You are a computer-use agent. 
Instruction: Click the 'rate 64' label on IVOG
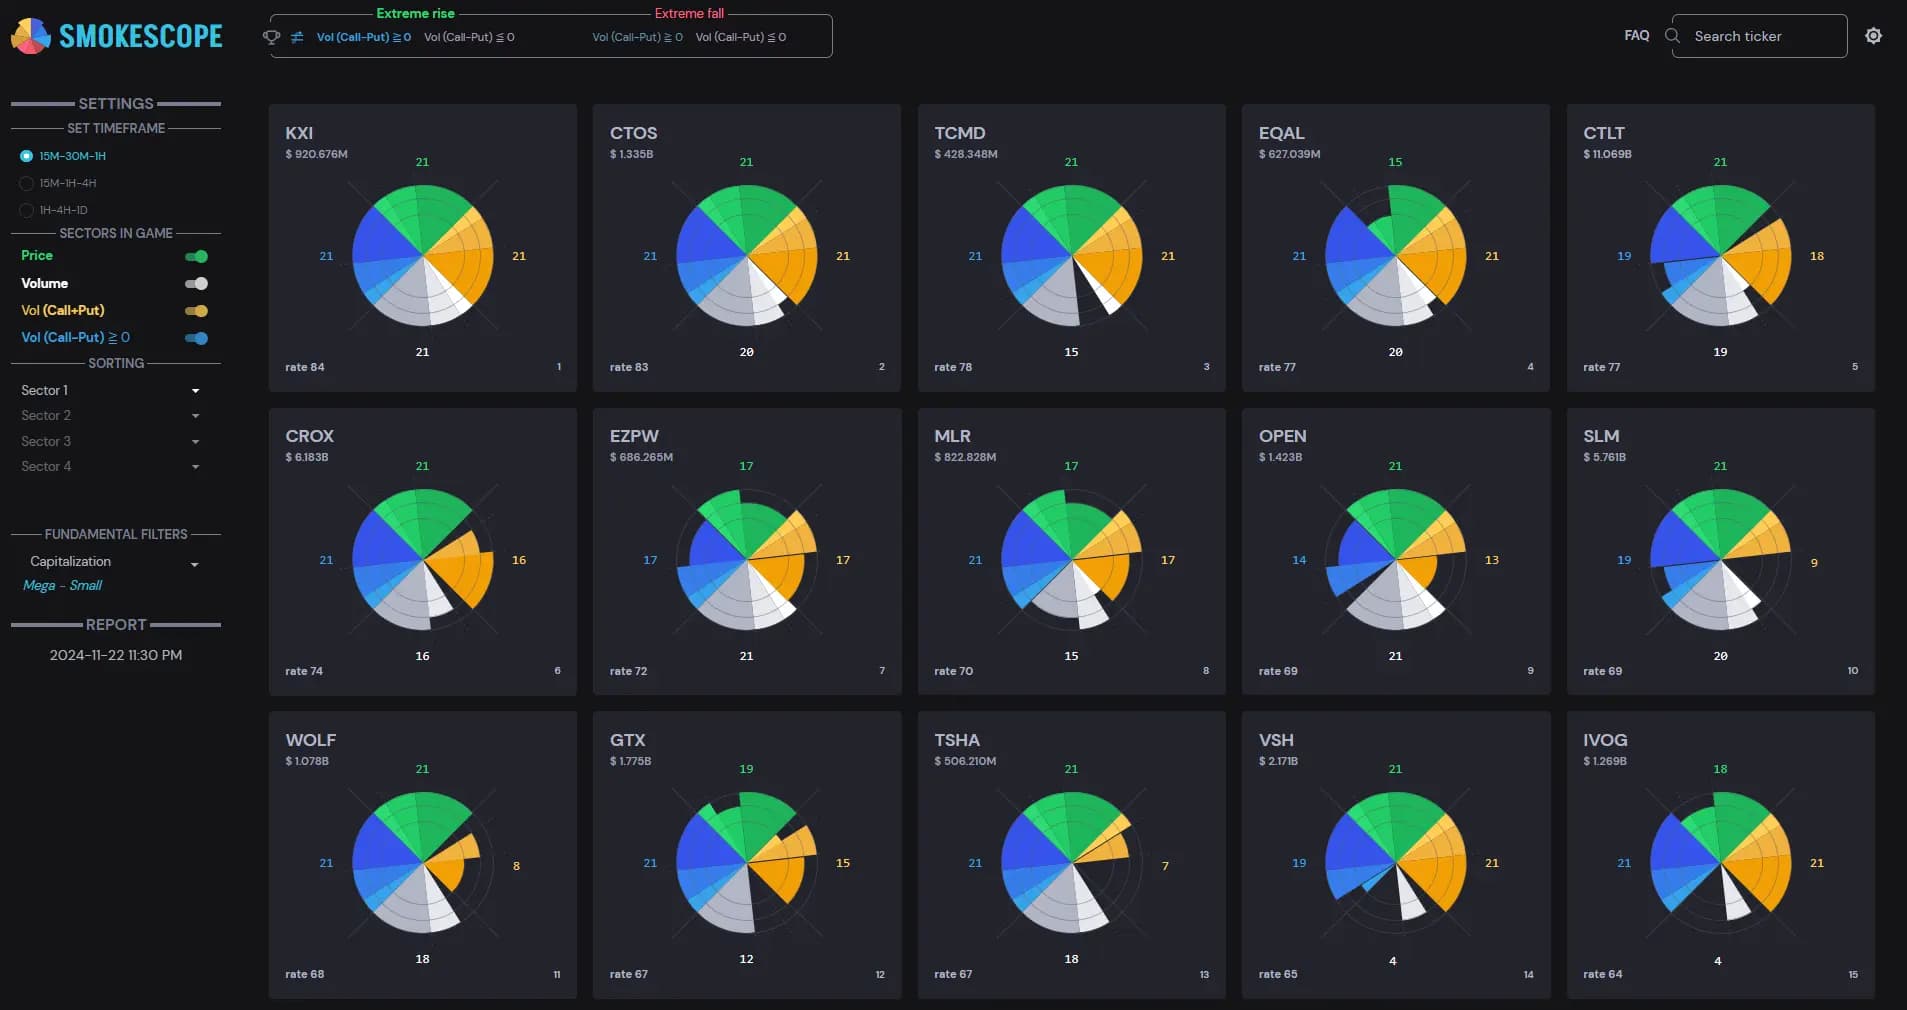(1603, 974)
